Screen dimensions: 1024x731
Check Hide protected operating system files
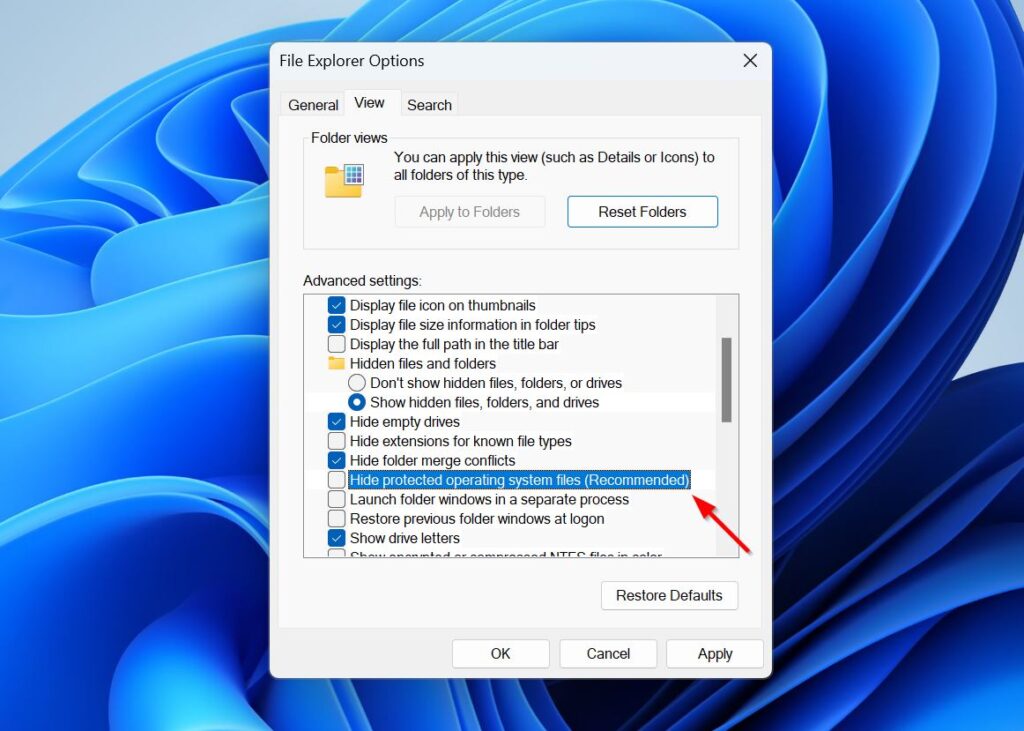click(x=337, y=480)
